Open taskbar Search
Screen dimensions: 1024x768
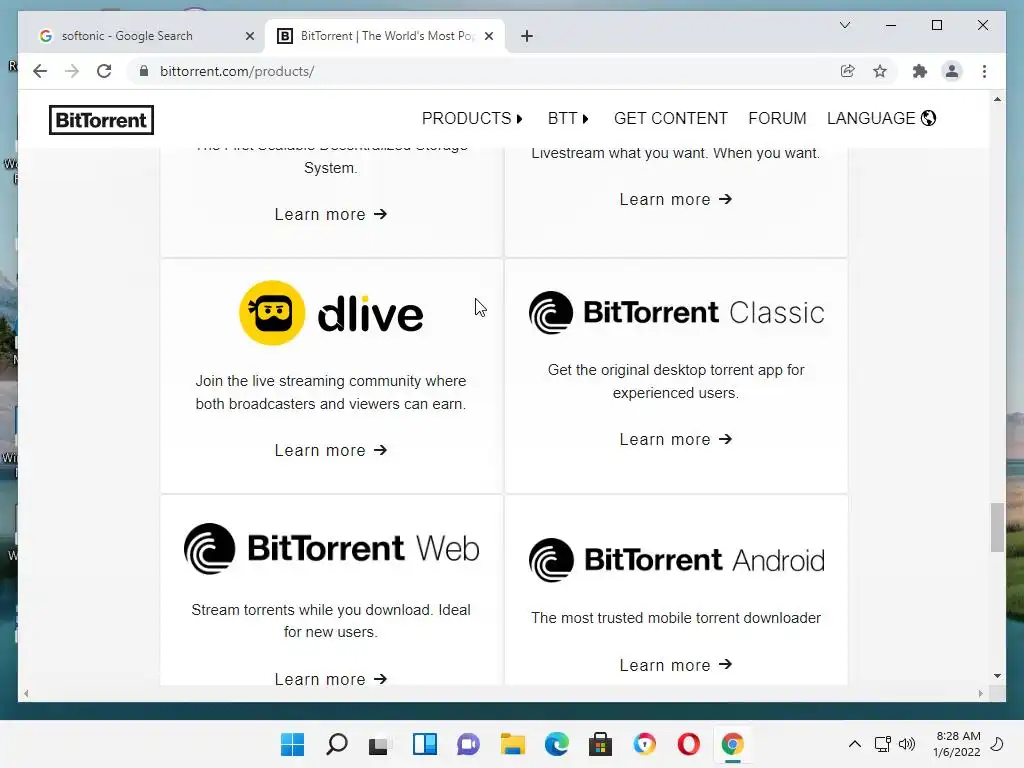pyautogui.click(x=337, y=744)
